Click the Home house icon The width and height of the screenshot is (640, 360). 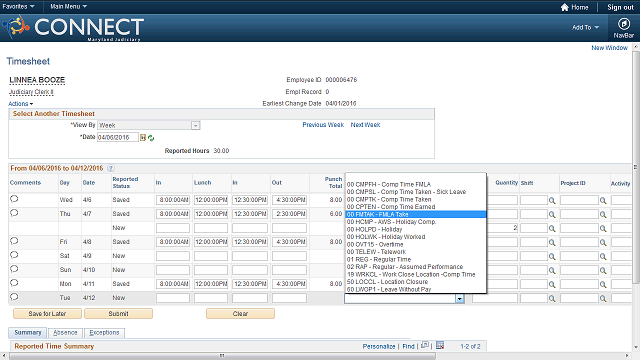tap(564, 7)
